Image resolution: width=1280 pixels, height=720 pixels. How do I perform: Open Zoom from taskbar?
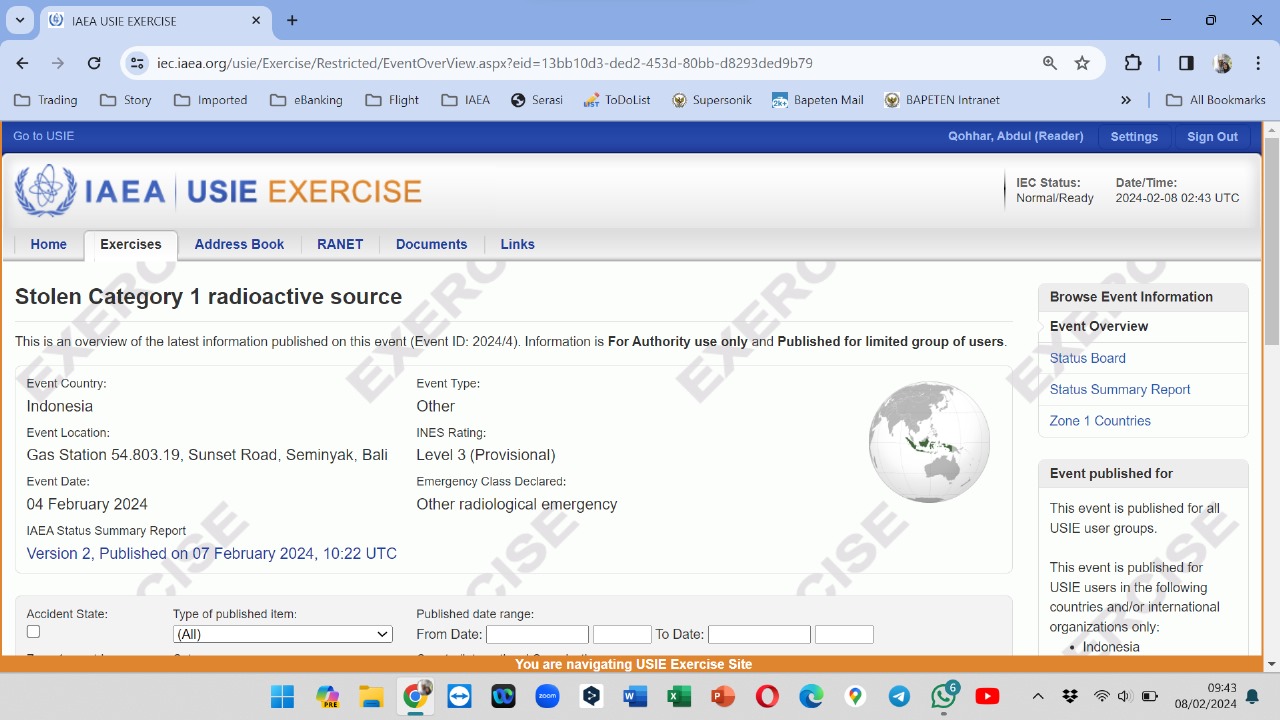click(547, 696)
